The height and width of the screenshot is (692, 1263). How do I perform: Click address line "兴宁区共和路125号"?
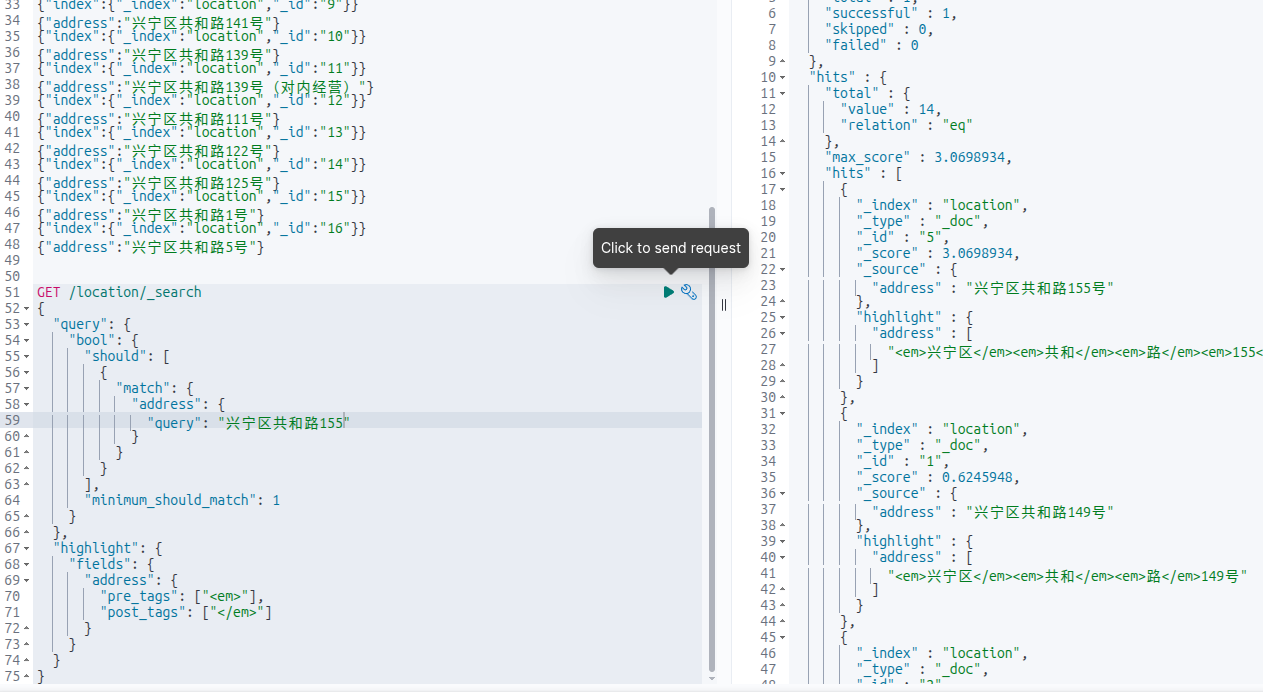pyautogui.click(x=159, y=183)
